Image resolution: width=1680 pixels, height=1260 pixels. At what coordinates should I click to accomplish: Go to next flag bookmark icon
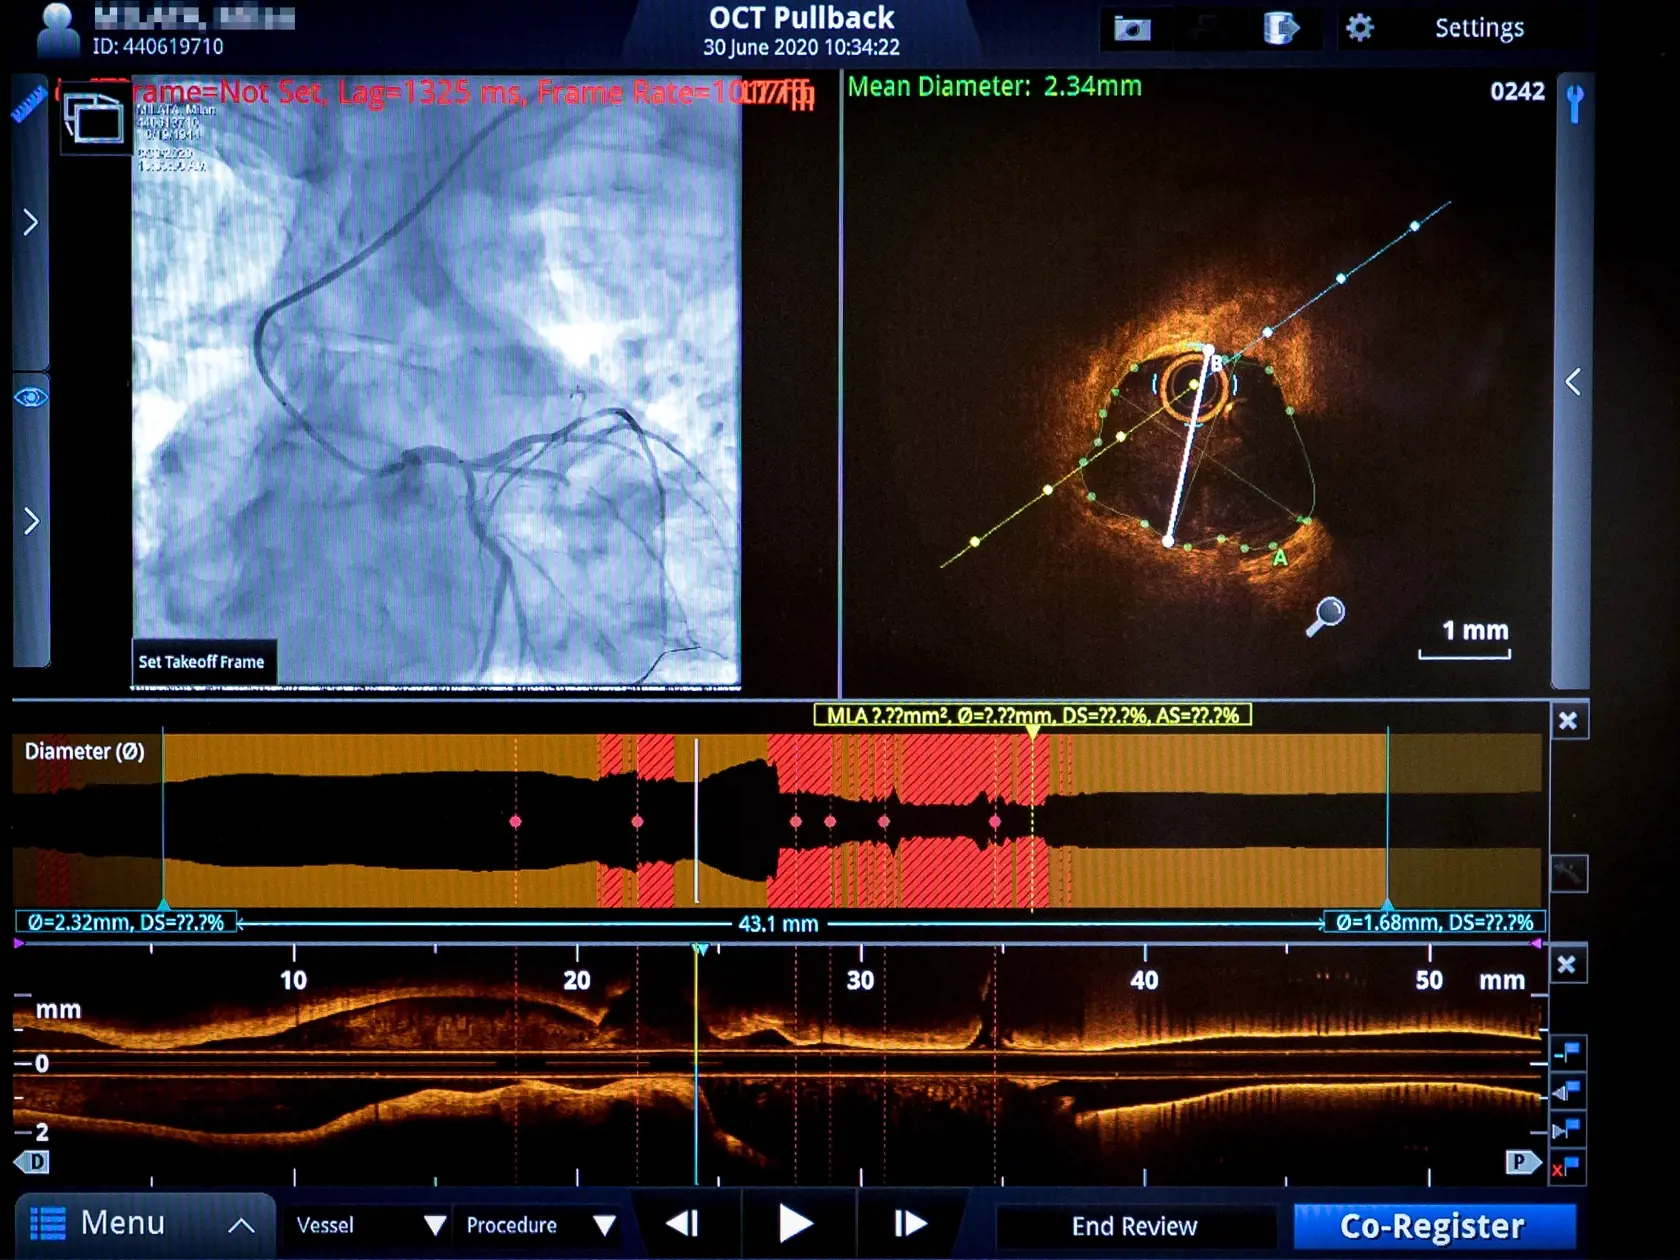[x=1566, y=1130]
